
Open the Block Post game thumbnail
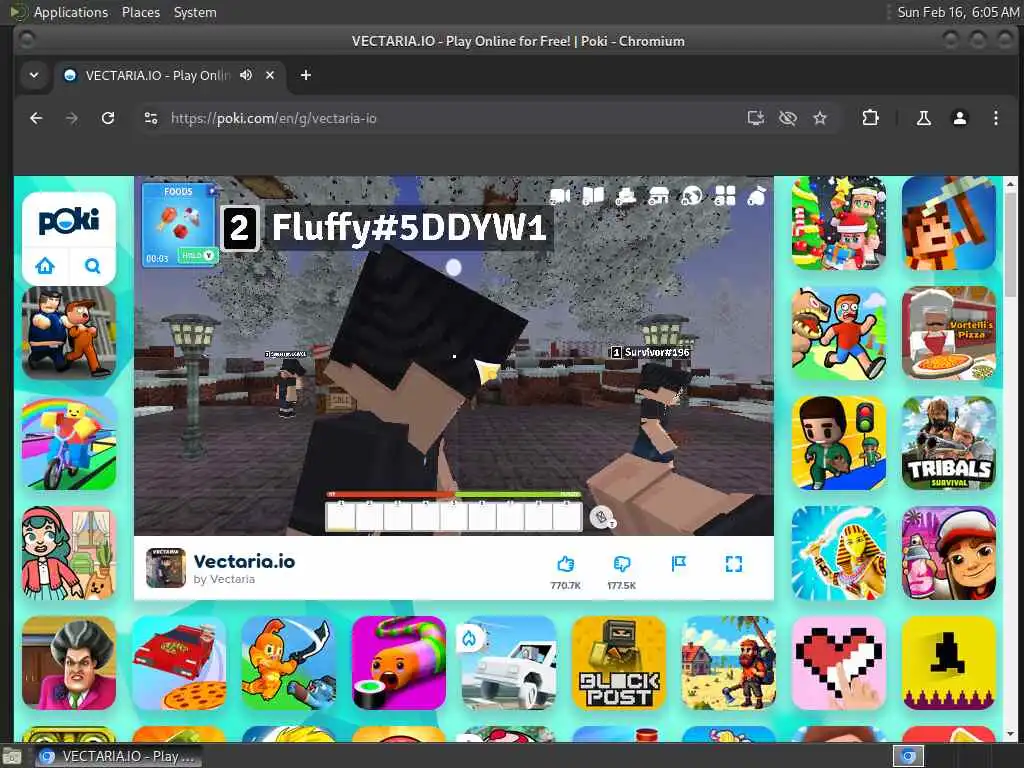coord(618,663)
